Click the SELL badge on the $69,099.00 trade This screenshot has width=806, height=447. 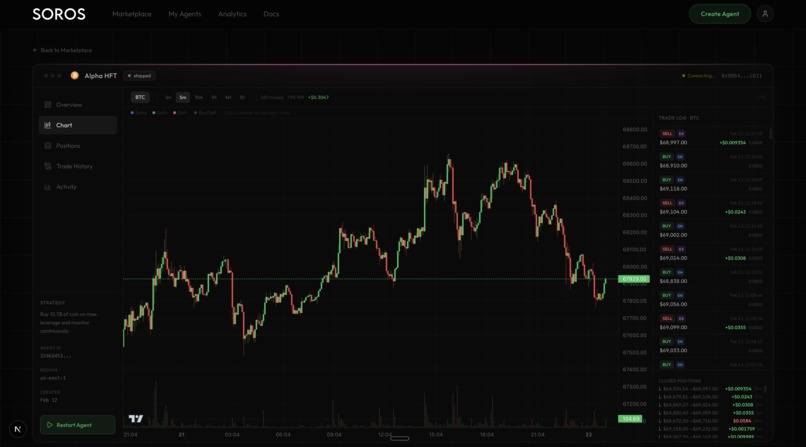pyautogui.click(x=667, y=319)
